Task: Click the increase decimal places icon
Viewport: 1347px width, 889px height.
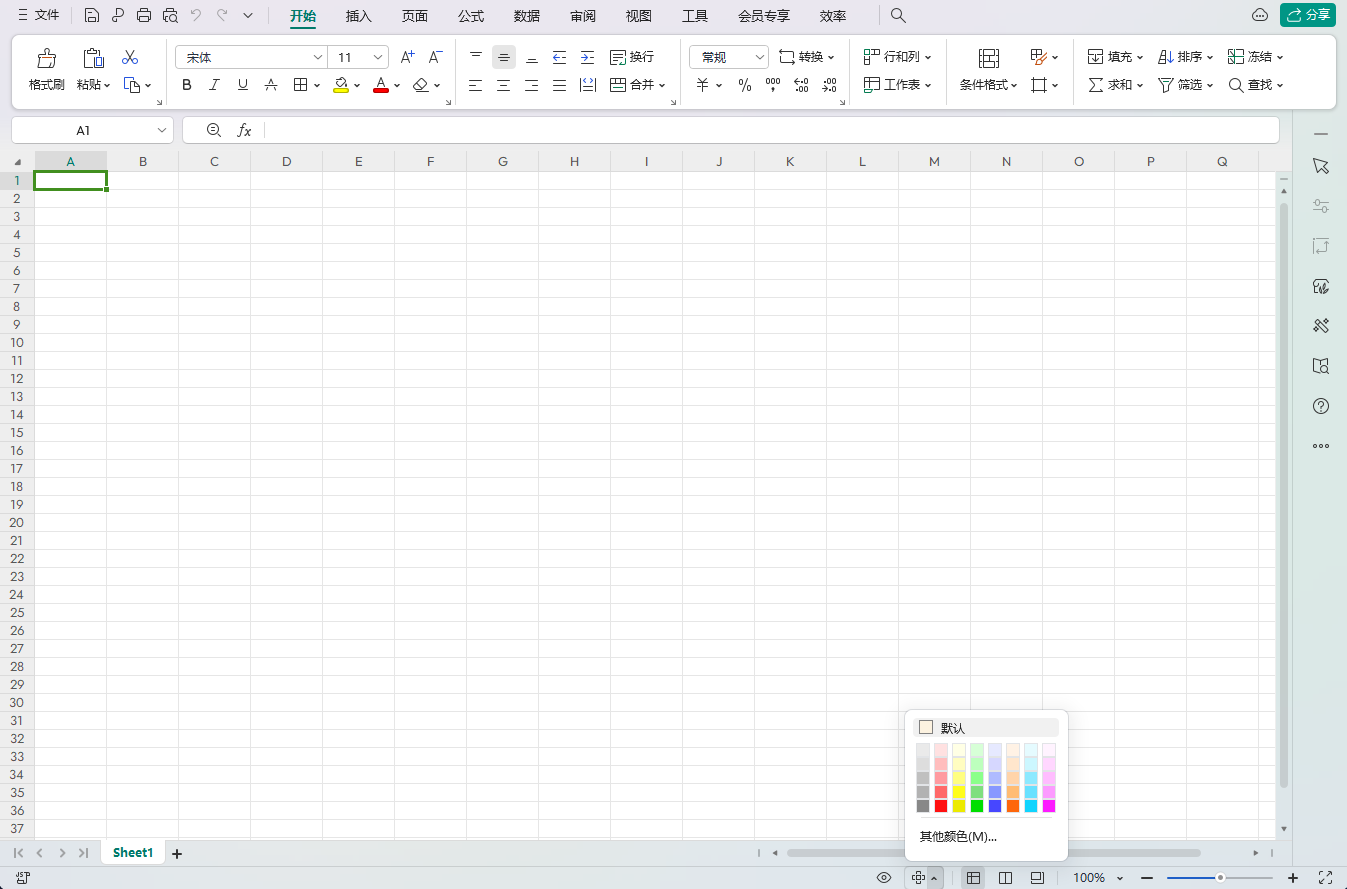Action: pos(801,85)
